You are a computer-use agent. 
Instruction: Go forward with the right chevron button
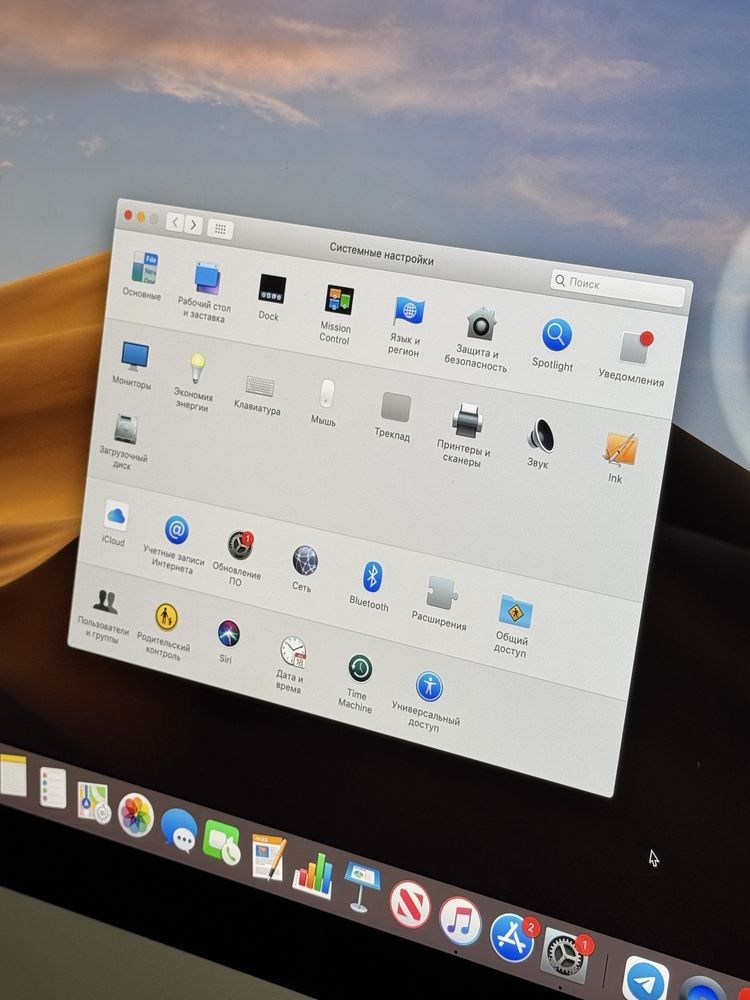[x=194, y=225]
